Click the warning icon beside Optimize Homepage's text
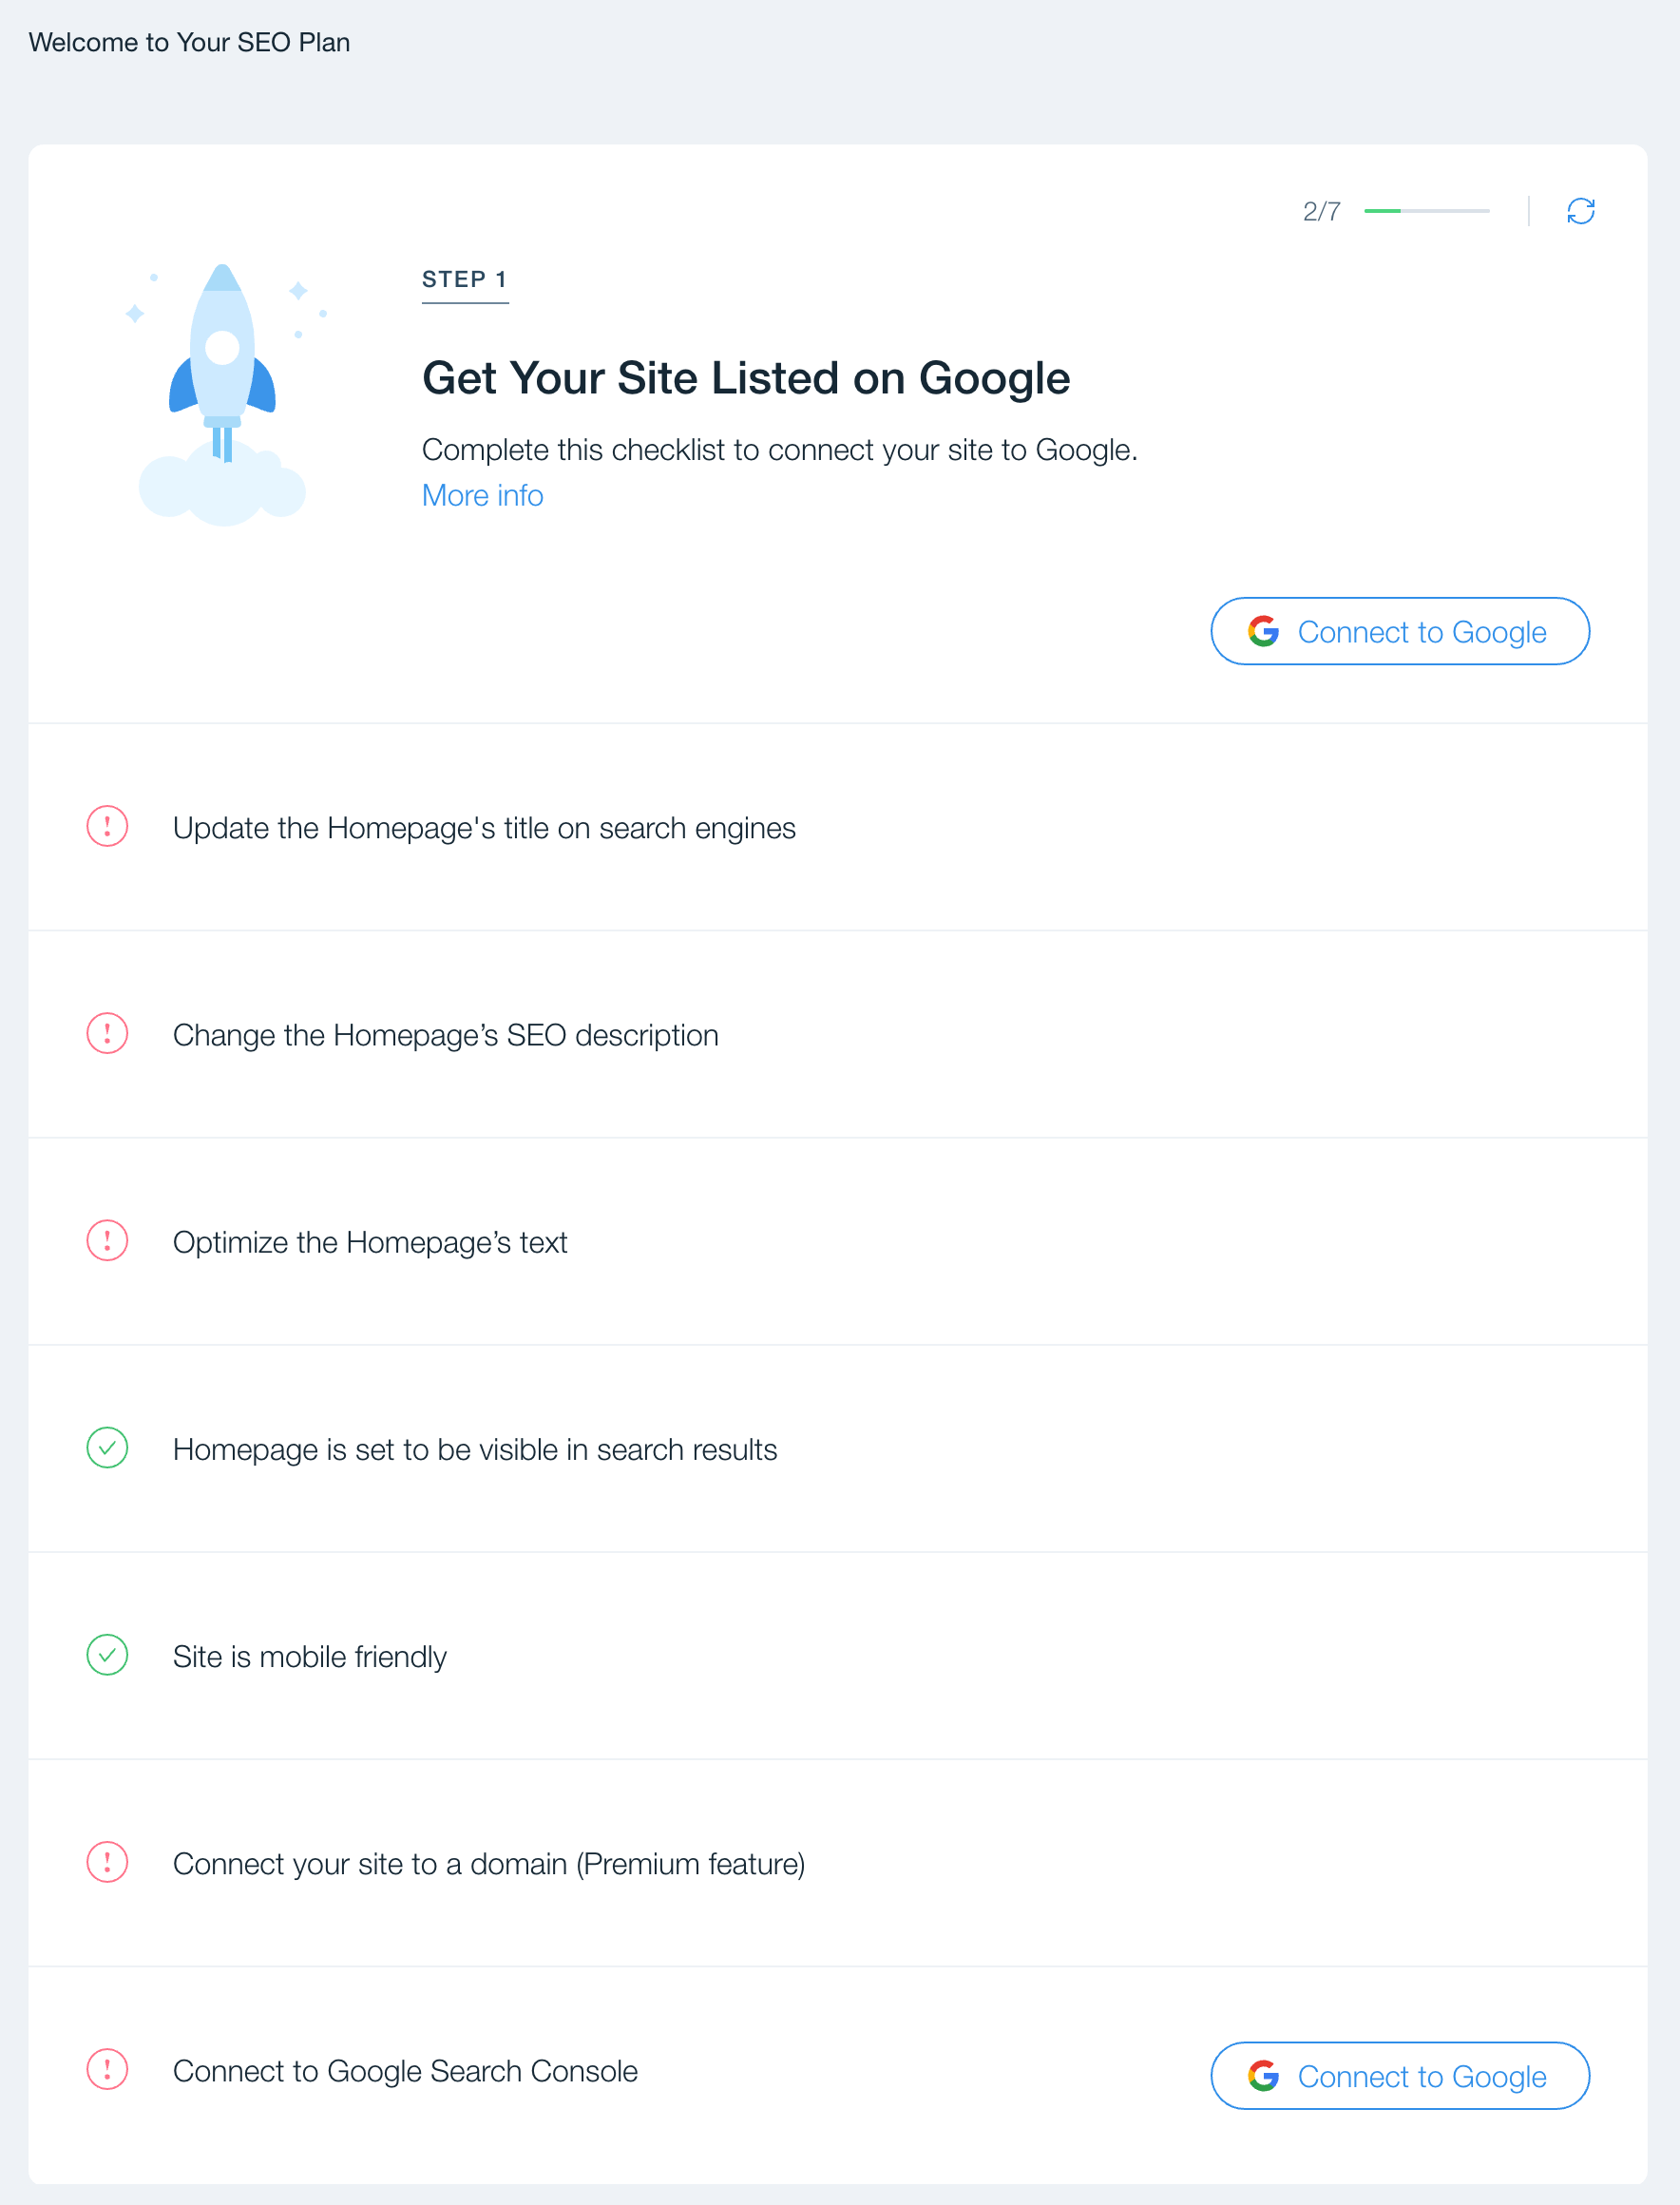Image resolution: width=1680 pixels, height=2205 pixels. (x=107, y=1241)
